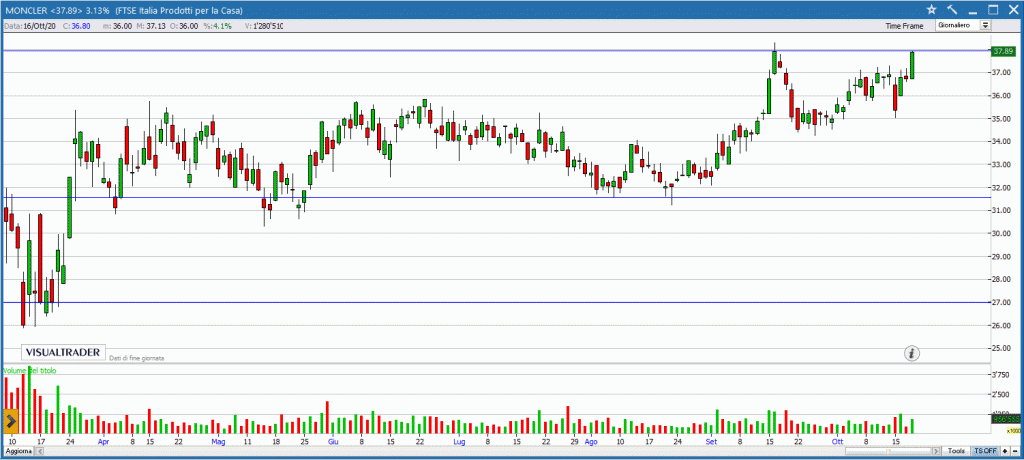The width and height of the screenshot is (1024, 460).
Task: Click the maximum value 37.13
Action: point(156,26)
